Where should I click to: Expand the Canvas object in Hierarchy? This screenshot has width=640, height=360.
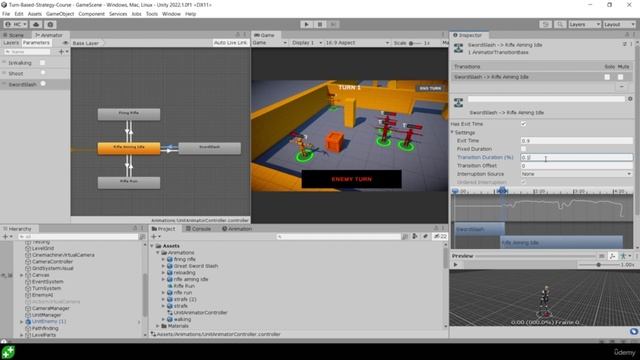pyautogui.click(x=22, y=275)
